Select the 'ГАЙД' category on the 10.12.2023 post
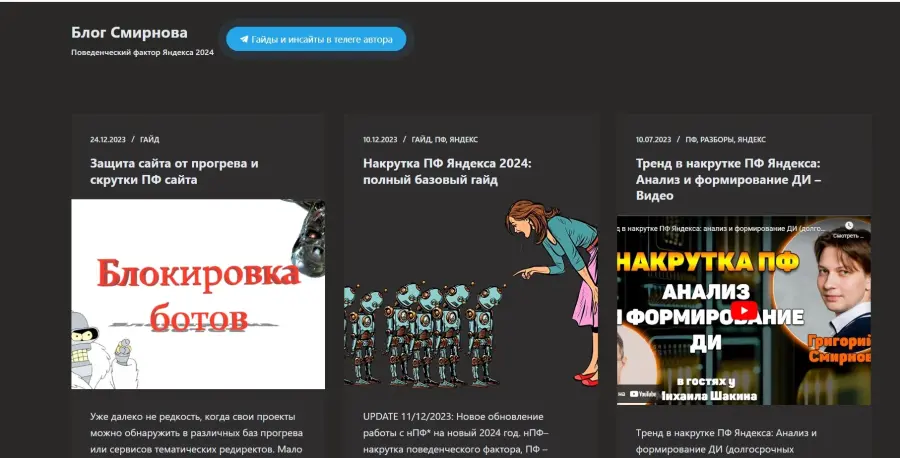 [421, 139]
